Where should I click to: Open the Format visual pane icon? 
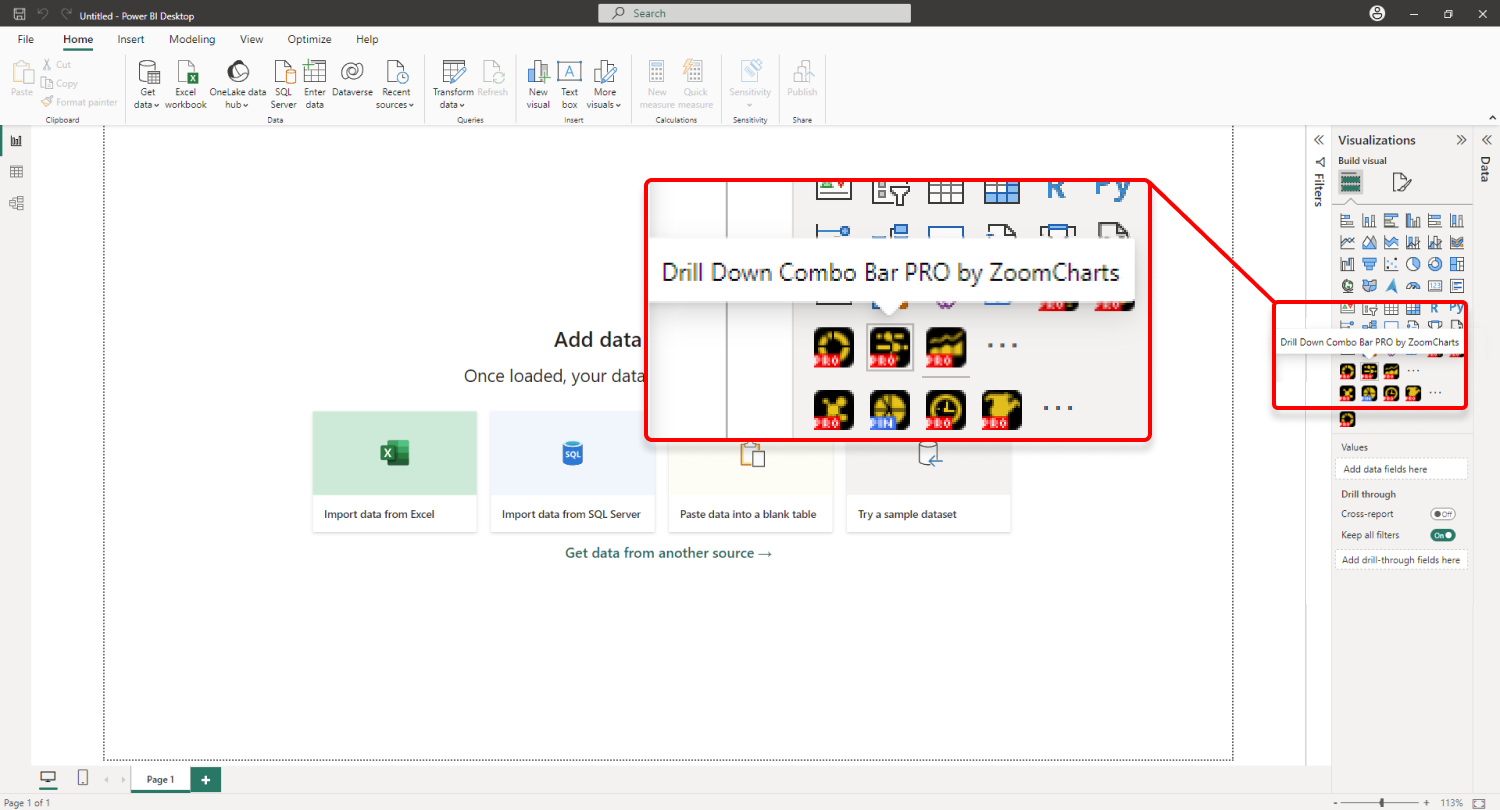click(1401, 182)
